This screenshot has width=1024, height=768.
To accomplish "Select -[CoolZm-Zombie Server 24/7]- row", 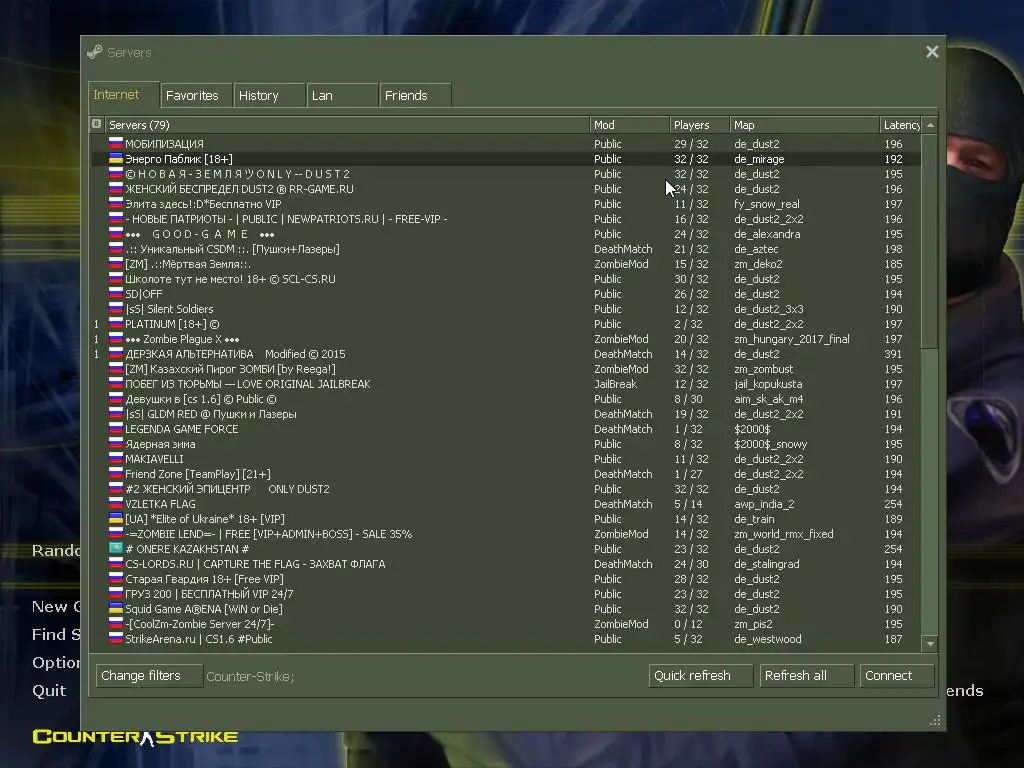I will click(x=505, y=624).
